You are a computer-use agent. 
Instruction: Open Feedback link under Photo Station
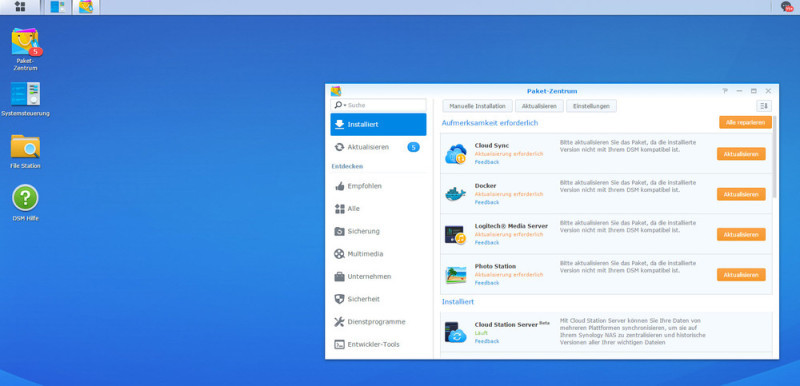pyautogui.click(x=487, y=283)
